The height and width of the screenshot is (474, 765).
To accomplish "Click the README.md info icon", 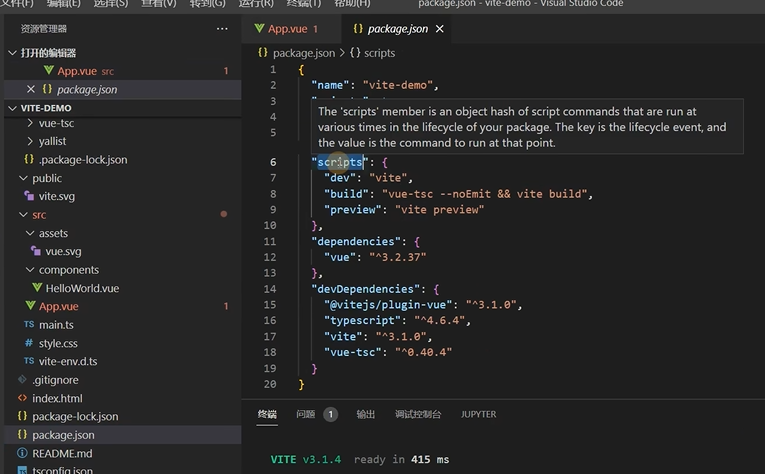I will click(22, 453).
